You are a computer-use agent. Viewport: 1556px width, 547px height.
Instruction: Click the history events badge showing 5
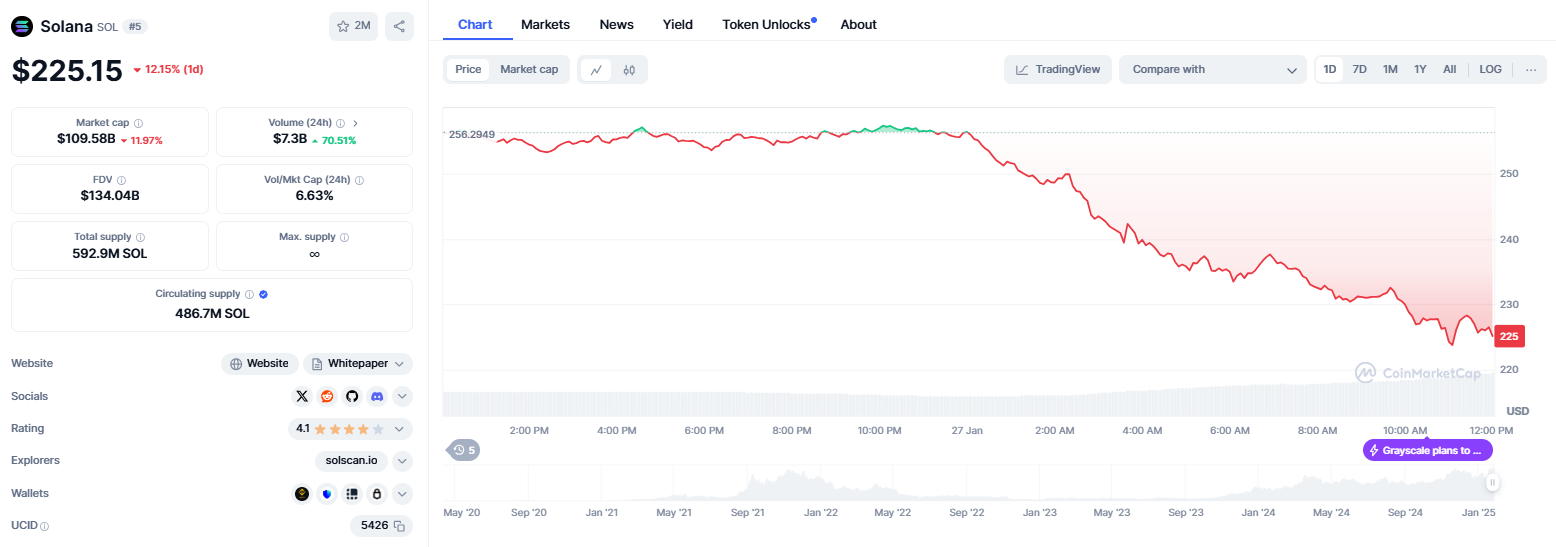(464, 450)
